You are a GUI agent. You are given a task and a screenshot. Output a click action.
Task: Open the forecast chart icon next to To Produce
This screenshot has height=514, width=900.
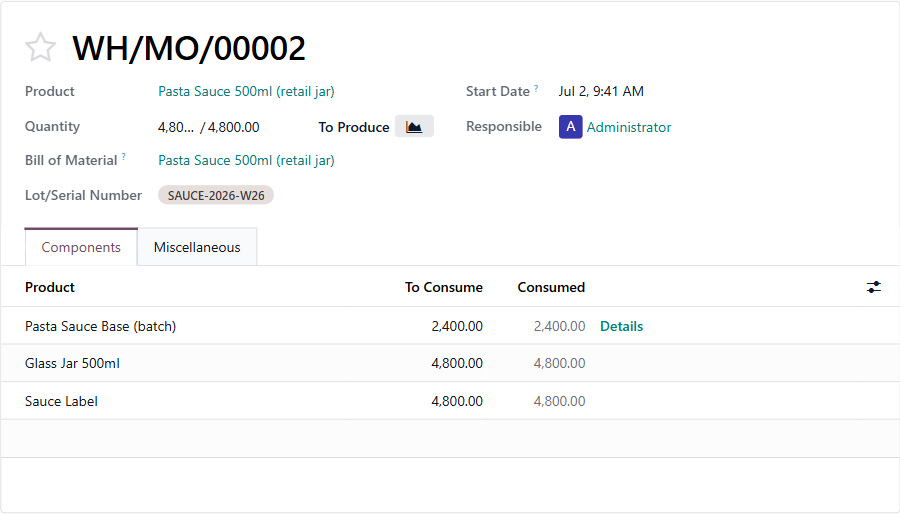(x=414, y=127)
